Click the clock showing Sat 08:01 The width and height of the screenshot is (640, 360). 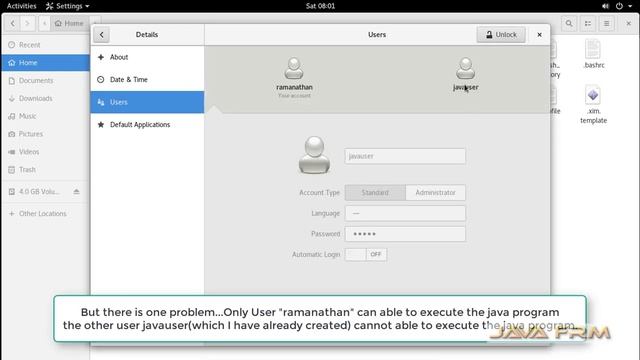point(320,6)
